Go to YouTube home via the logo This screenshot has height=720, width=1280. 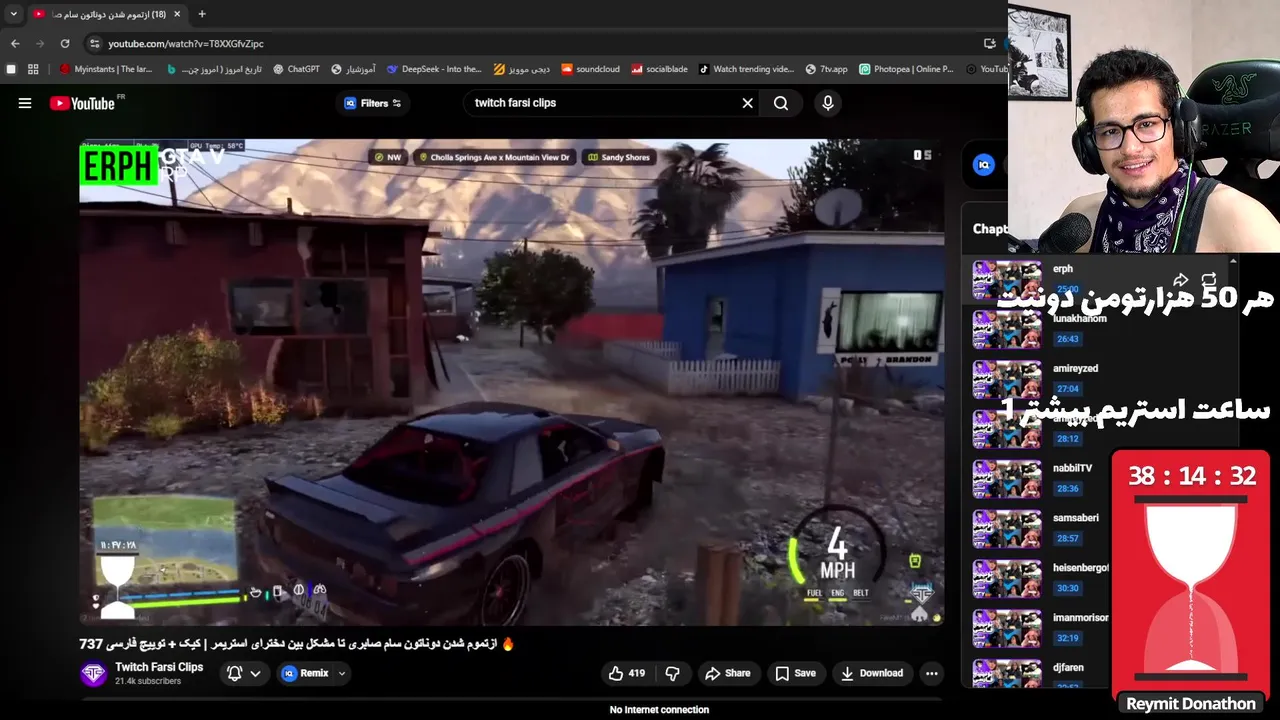pos(82,103)
